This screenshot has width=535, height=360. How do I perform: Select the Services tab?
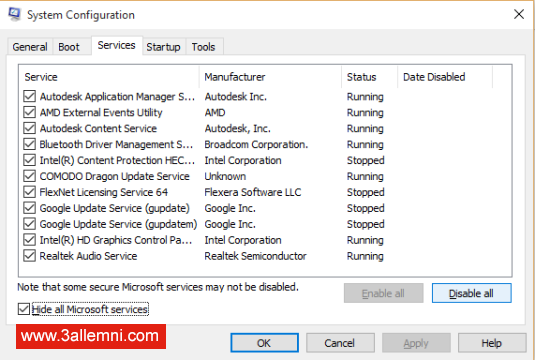(x=116, y=45)
